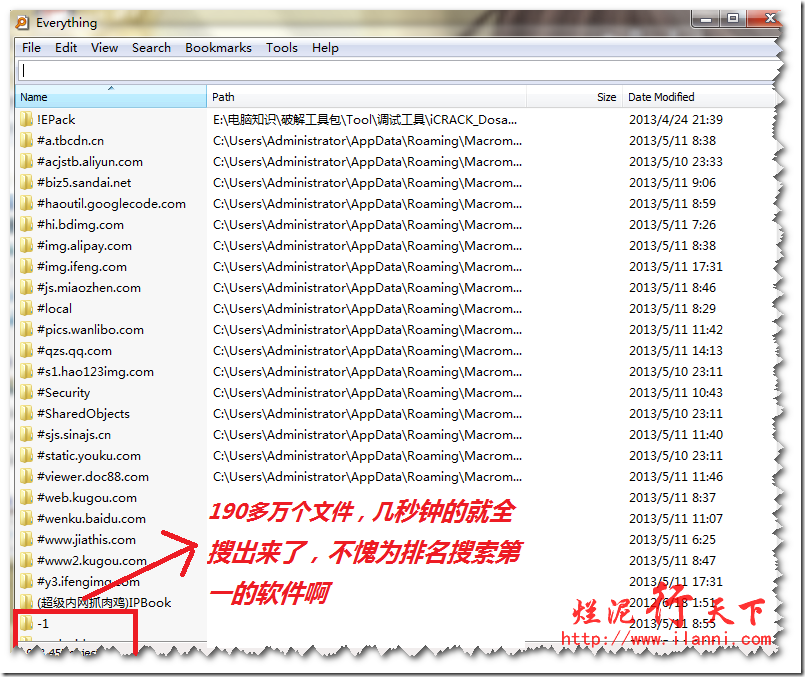
Task: Click the path of the !EPack row
Action: pos(365,120)
